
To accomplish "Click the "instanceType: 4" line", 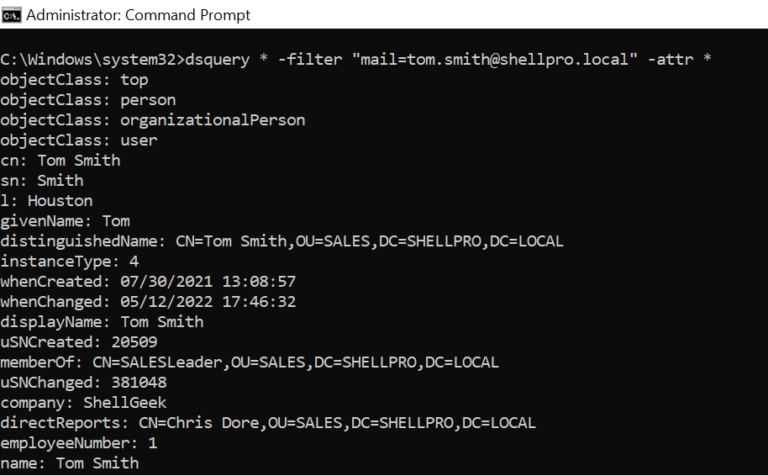I will coord(69,261).
